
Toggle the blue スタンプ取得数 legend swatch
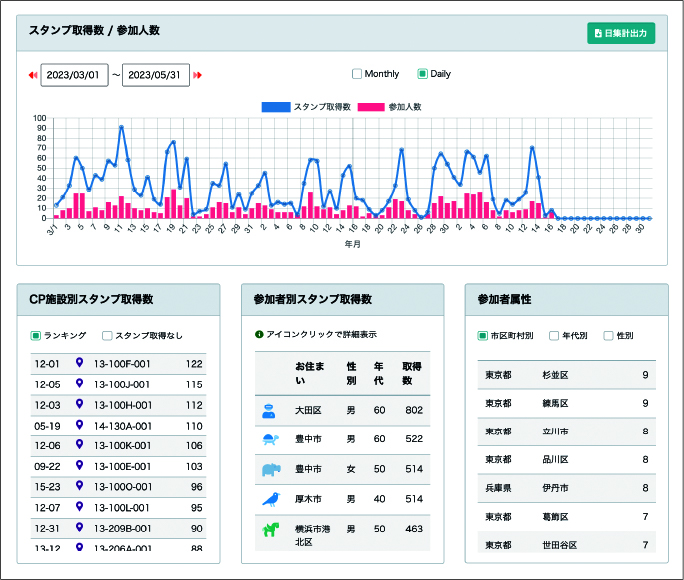tap(275, 106)
